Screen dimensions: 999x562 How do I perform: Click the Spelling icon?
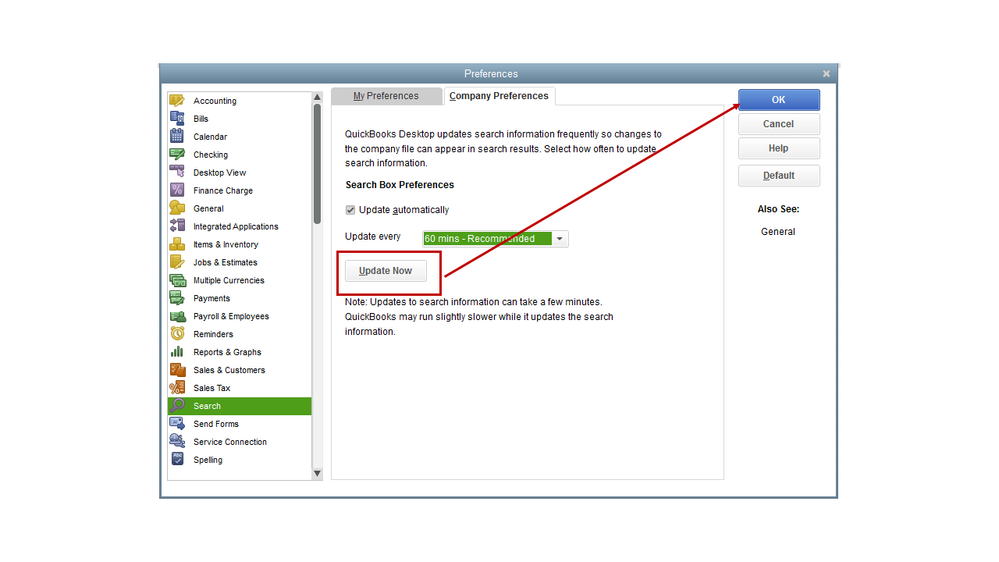(x=177, y=459)
